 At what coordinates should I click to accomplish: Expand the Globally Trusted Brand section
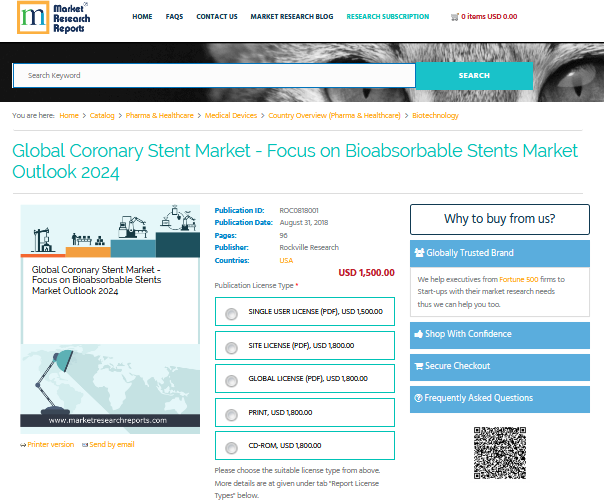coord(500,253)
